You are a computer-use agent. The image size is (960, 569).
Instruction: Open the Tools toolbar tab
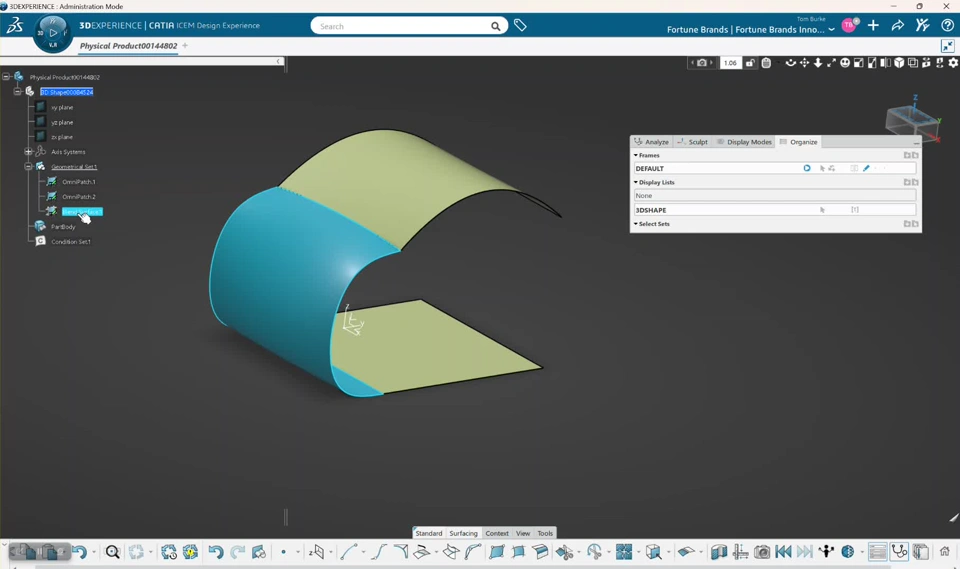pyautogui.click(x=545, y=533)
